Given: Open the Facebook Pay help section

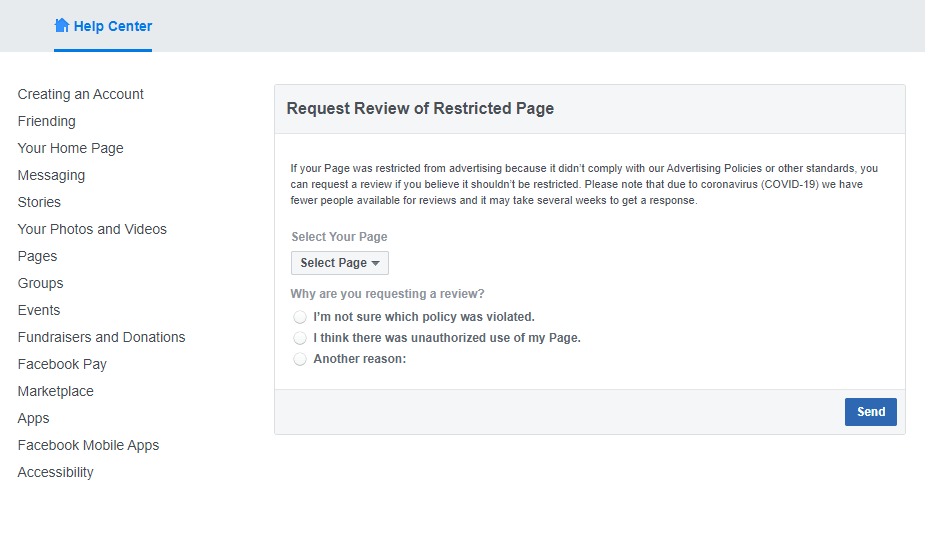Looking at the screenshot, I should tap(62, 365).
